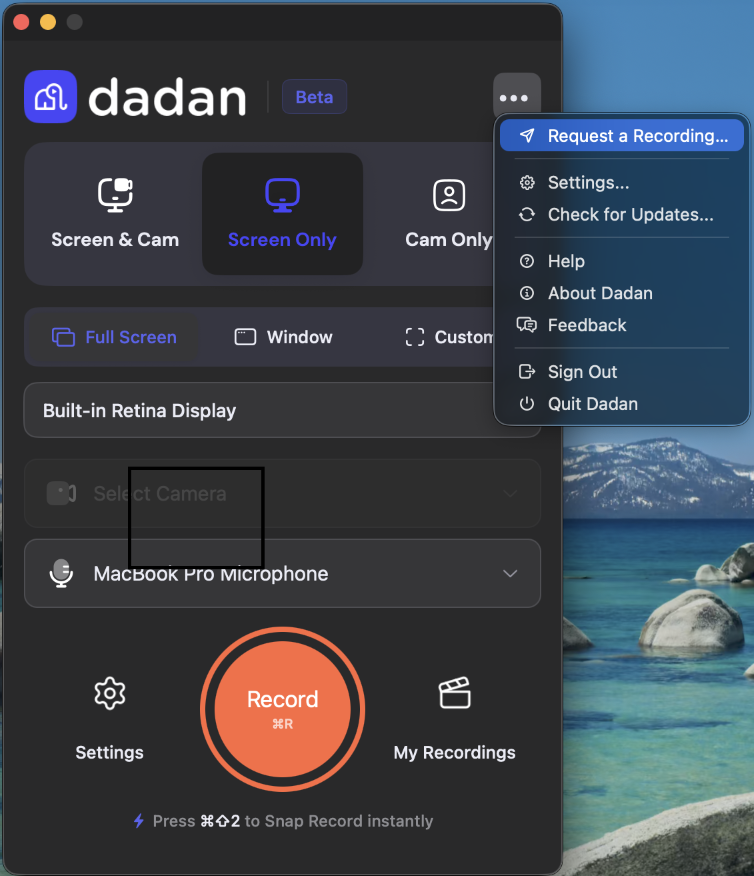This screenshot has height=876, width=754.
Task: Click the refresh icon beside Check for Updates
Action: (527, 215)
